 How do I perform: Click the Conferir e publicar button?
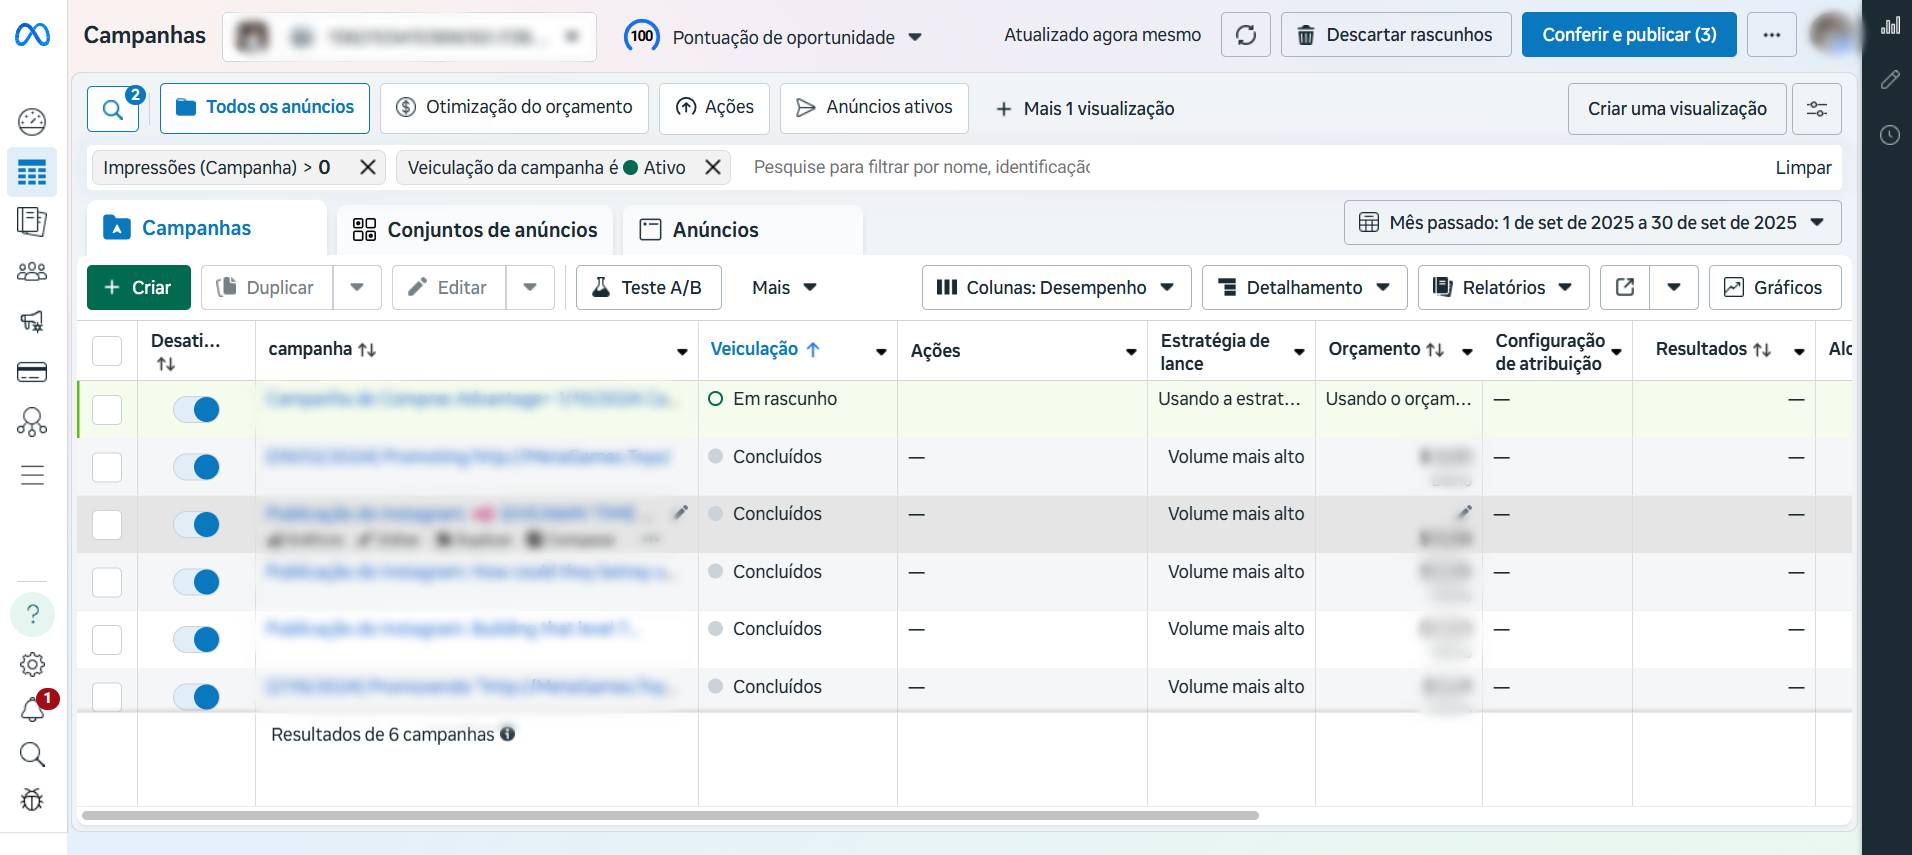coord(1628,35)
